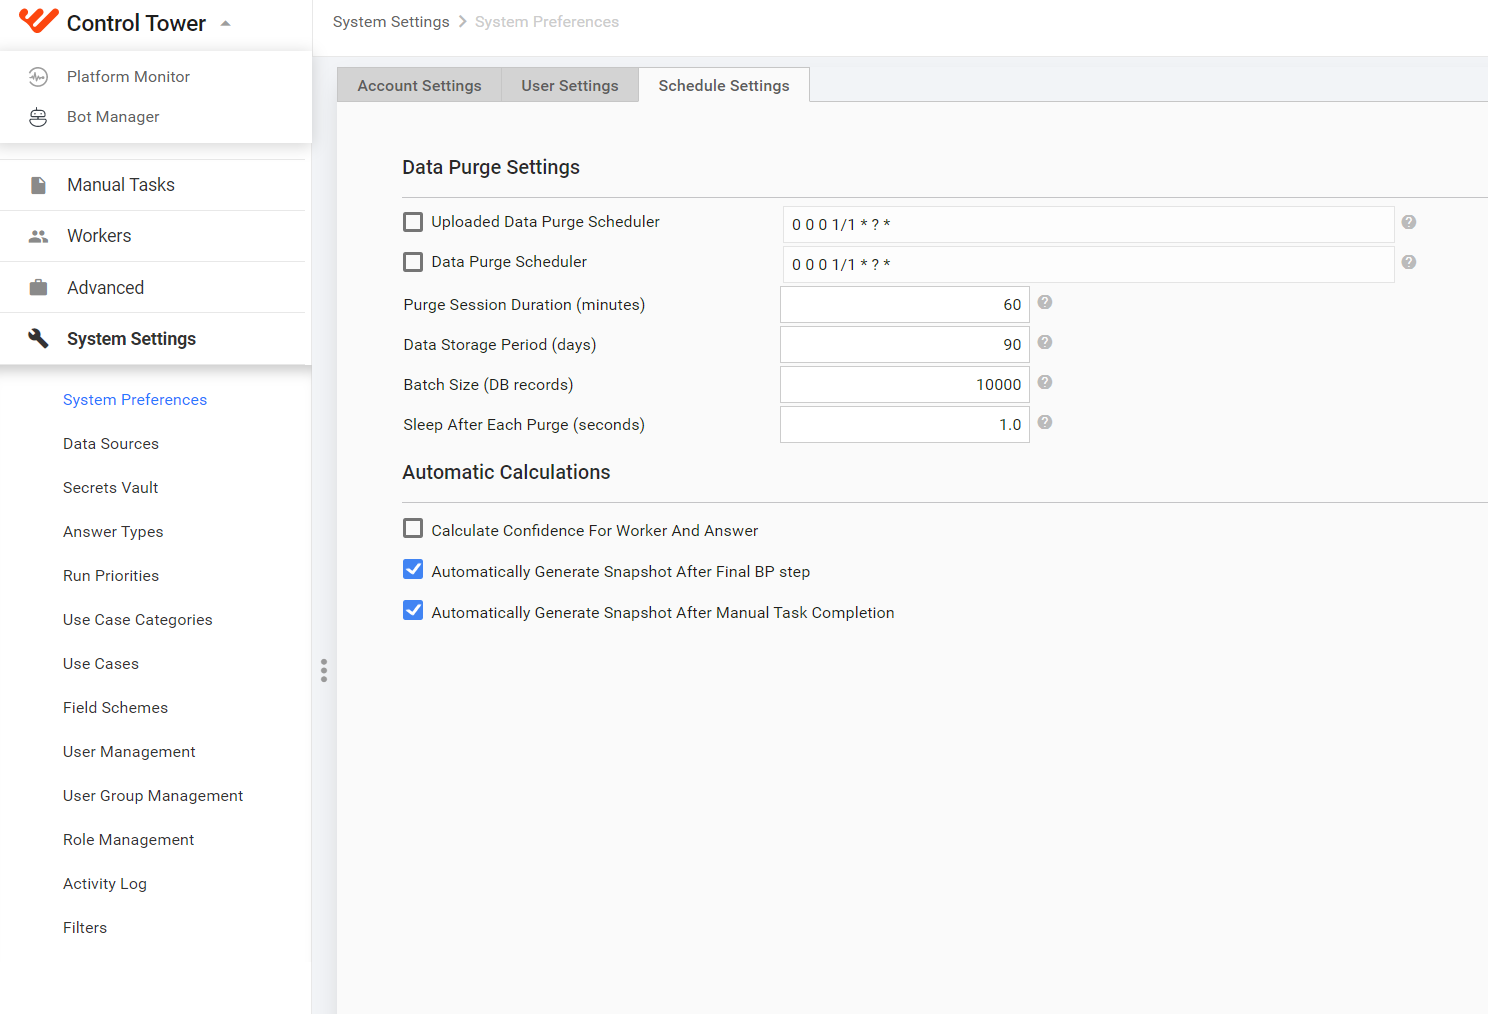Click Data Storage Period input field
Screen dimensions: 1488x1014
905,345
